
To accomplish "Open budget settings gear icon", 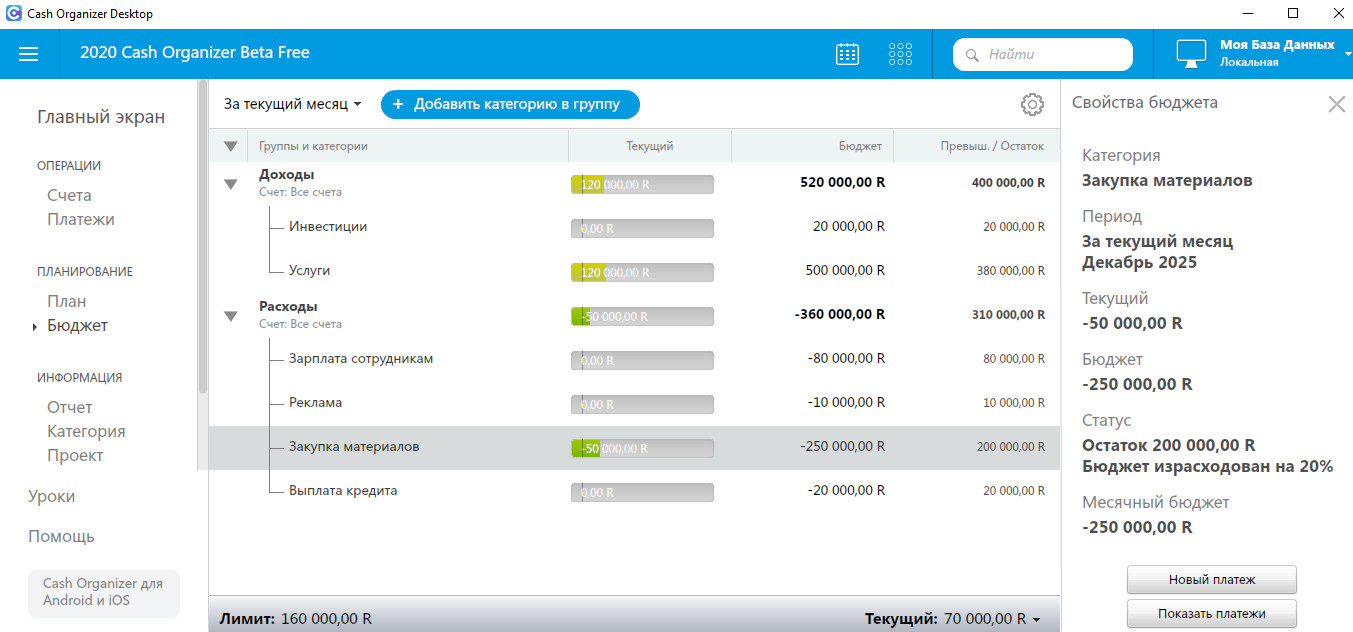I will [x=1032, y=104].
